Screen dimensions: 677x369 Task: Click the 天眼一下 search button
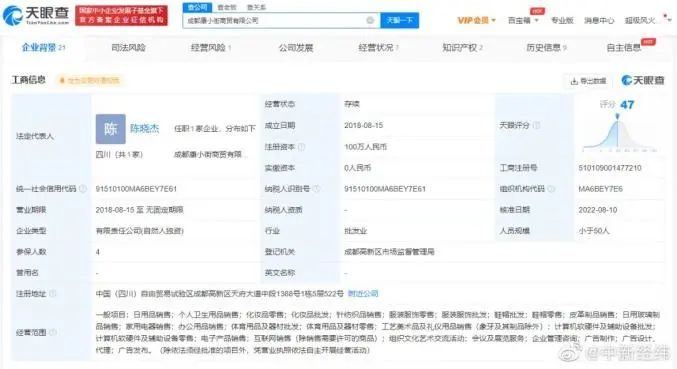[399, 20]
